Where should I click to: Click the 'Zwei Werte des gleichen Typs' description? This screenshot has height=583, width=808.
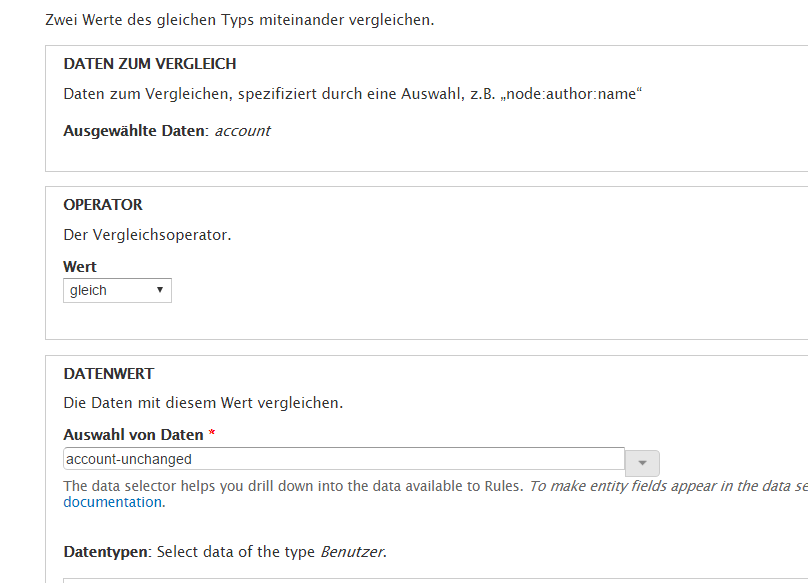pyautogui.click(x=240, y=20)
